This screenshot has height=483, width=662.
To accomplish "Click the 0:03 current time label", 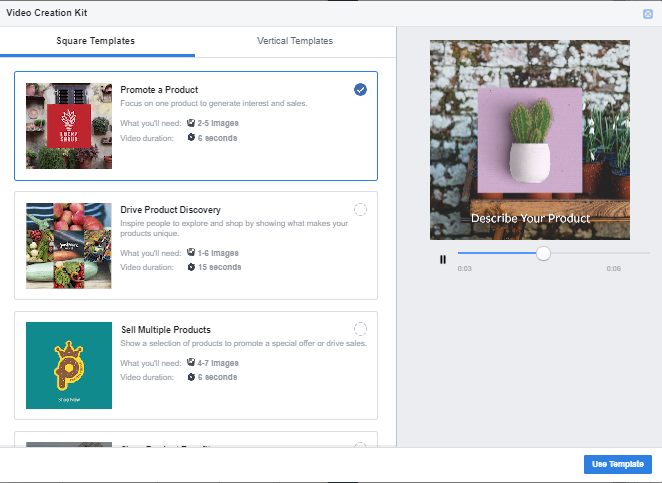I will click(x=464, y=269).
